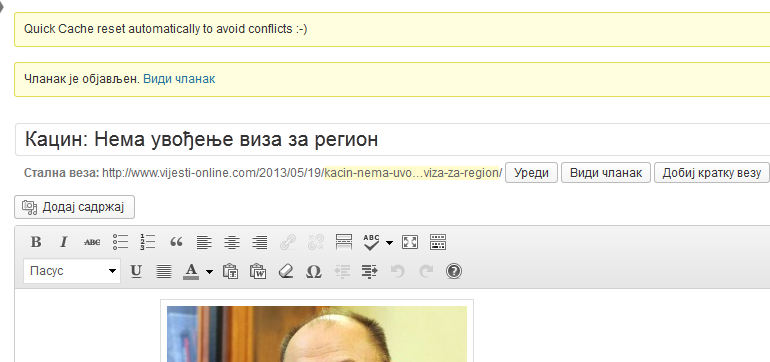The image size is (770, 362).
Task: Enter distraction-free fullscreen mode
Action: pos(410,242)
